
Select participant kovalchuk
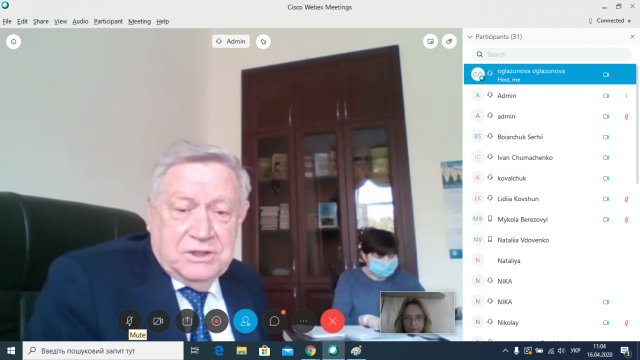[x=550, y=178]
